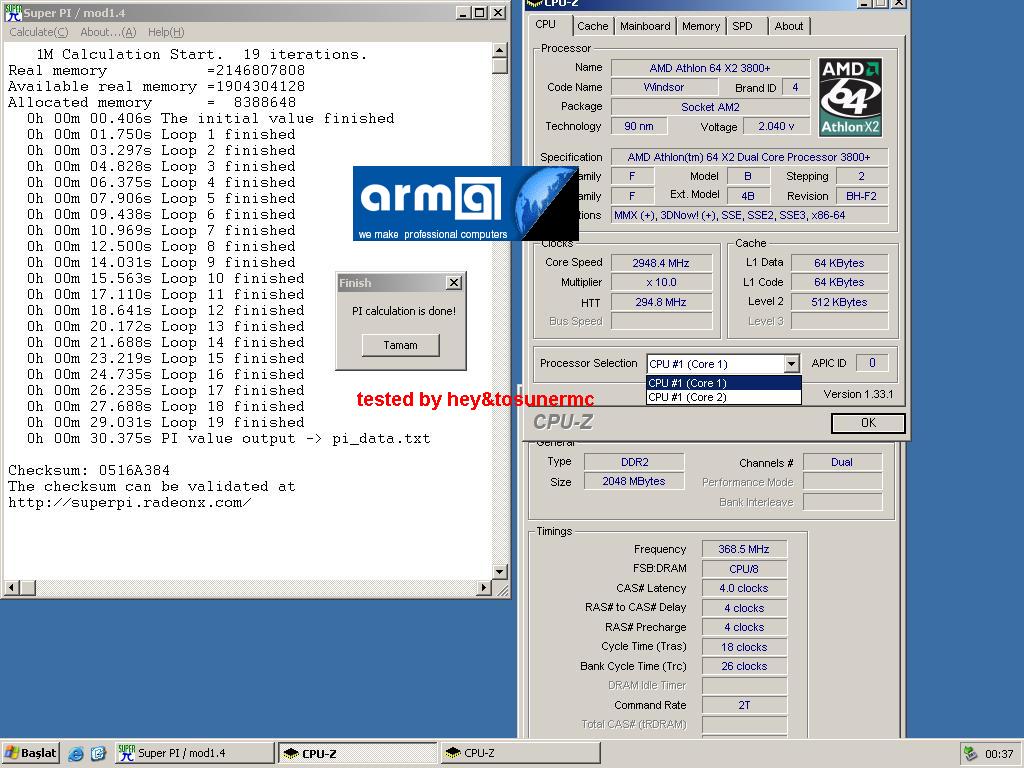
Task: Click the Revision value BH-F2
Action: [x=861, y=196]
